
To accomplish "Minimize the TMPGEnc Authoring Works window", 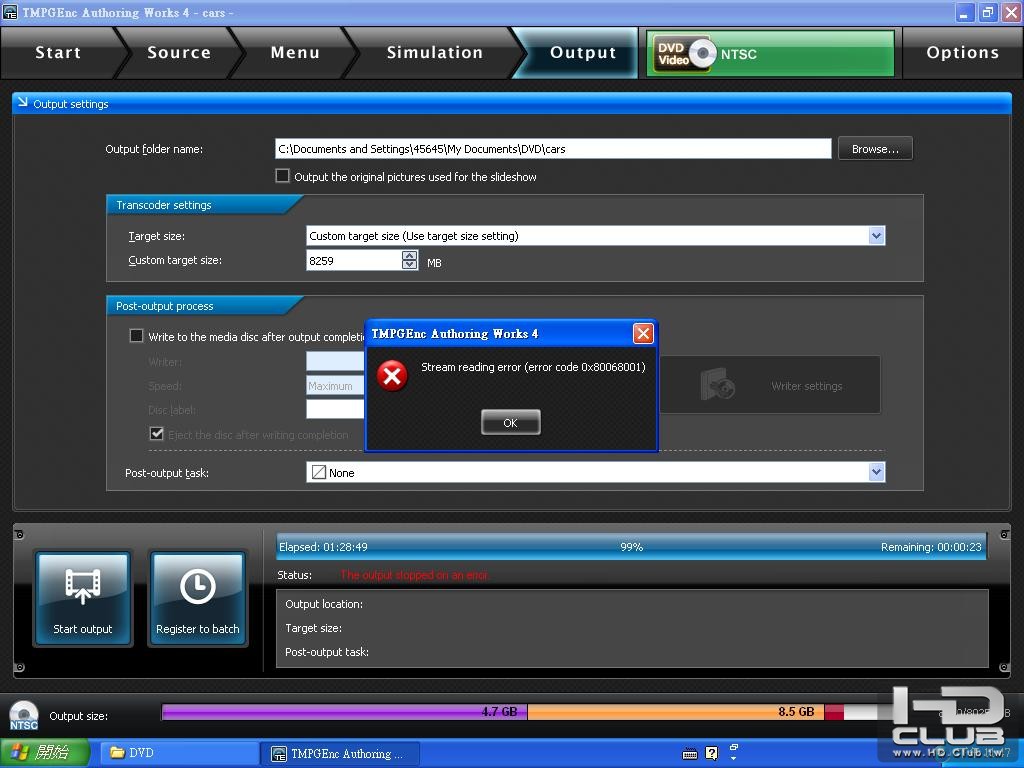I will [x=964, y=12].
